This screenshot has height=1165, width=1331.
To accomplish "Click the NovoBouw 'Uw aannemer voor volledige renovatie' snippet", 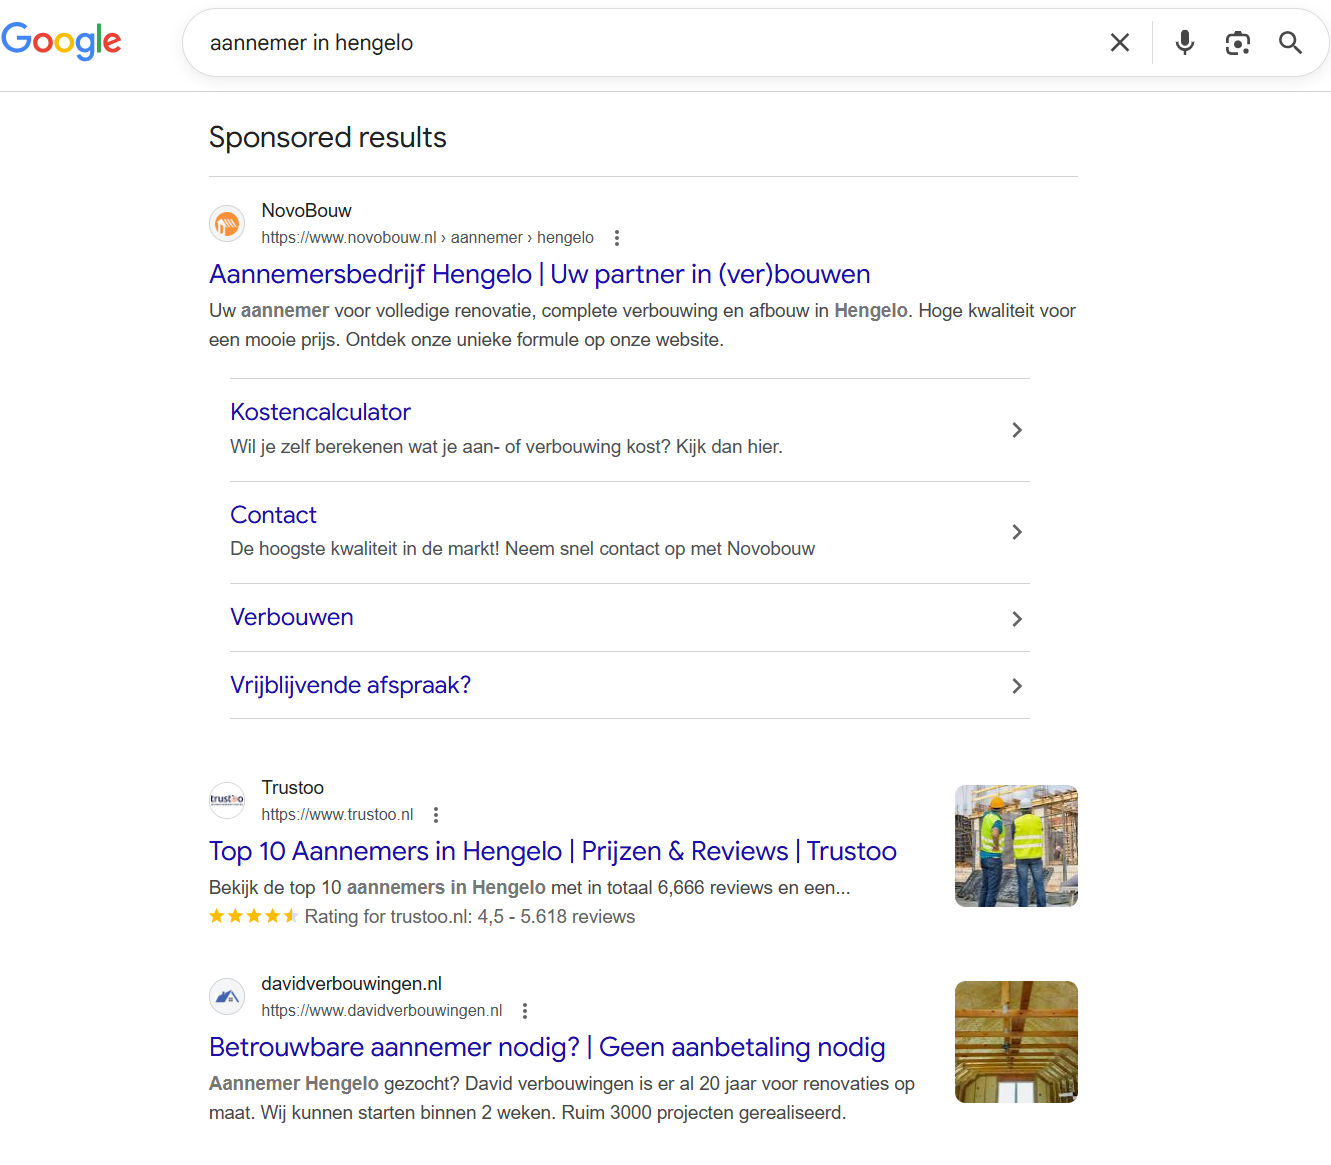I will tap(642, 325).
